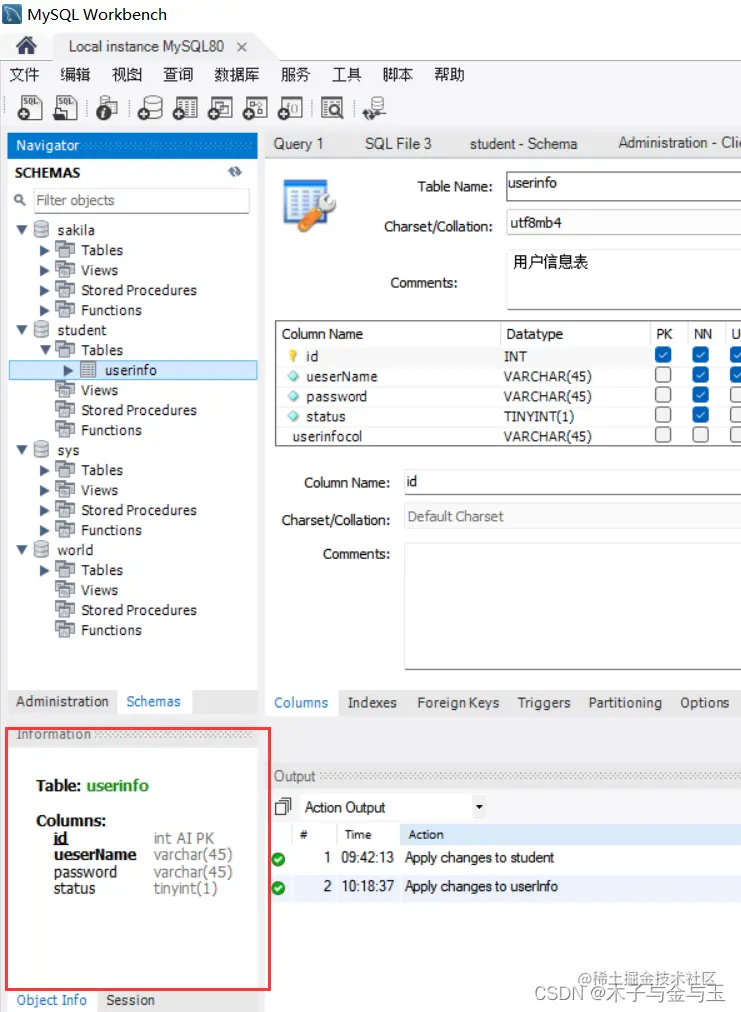The width and height of the screenshot is (741, 1012).
Task: Switch to Administration navigator tab
Action: tap(63, 702)
